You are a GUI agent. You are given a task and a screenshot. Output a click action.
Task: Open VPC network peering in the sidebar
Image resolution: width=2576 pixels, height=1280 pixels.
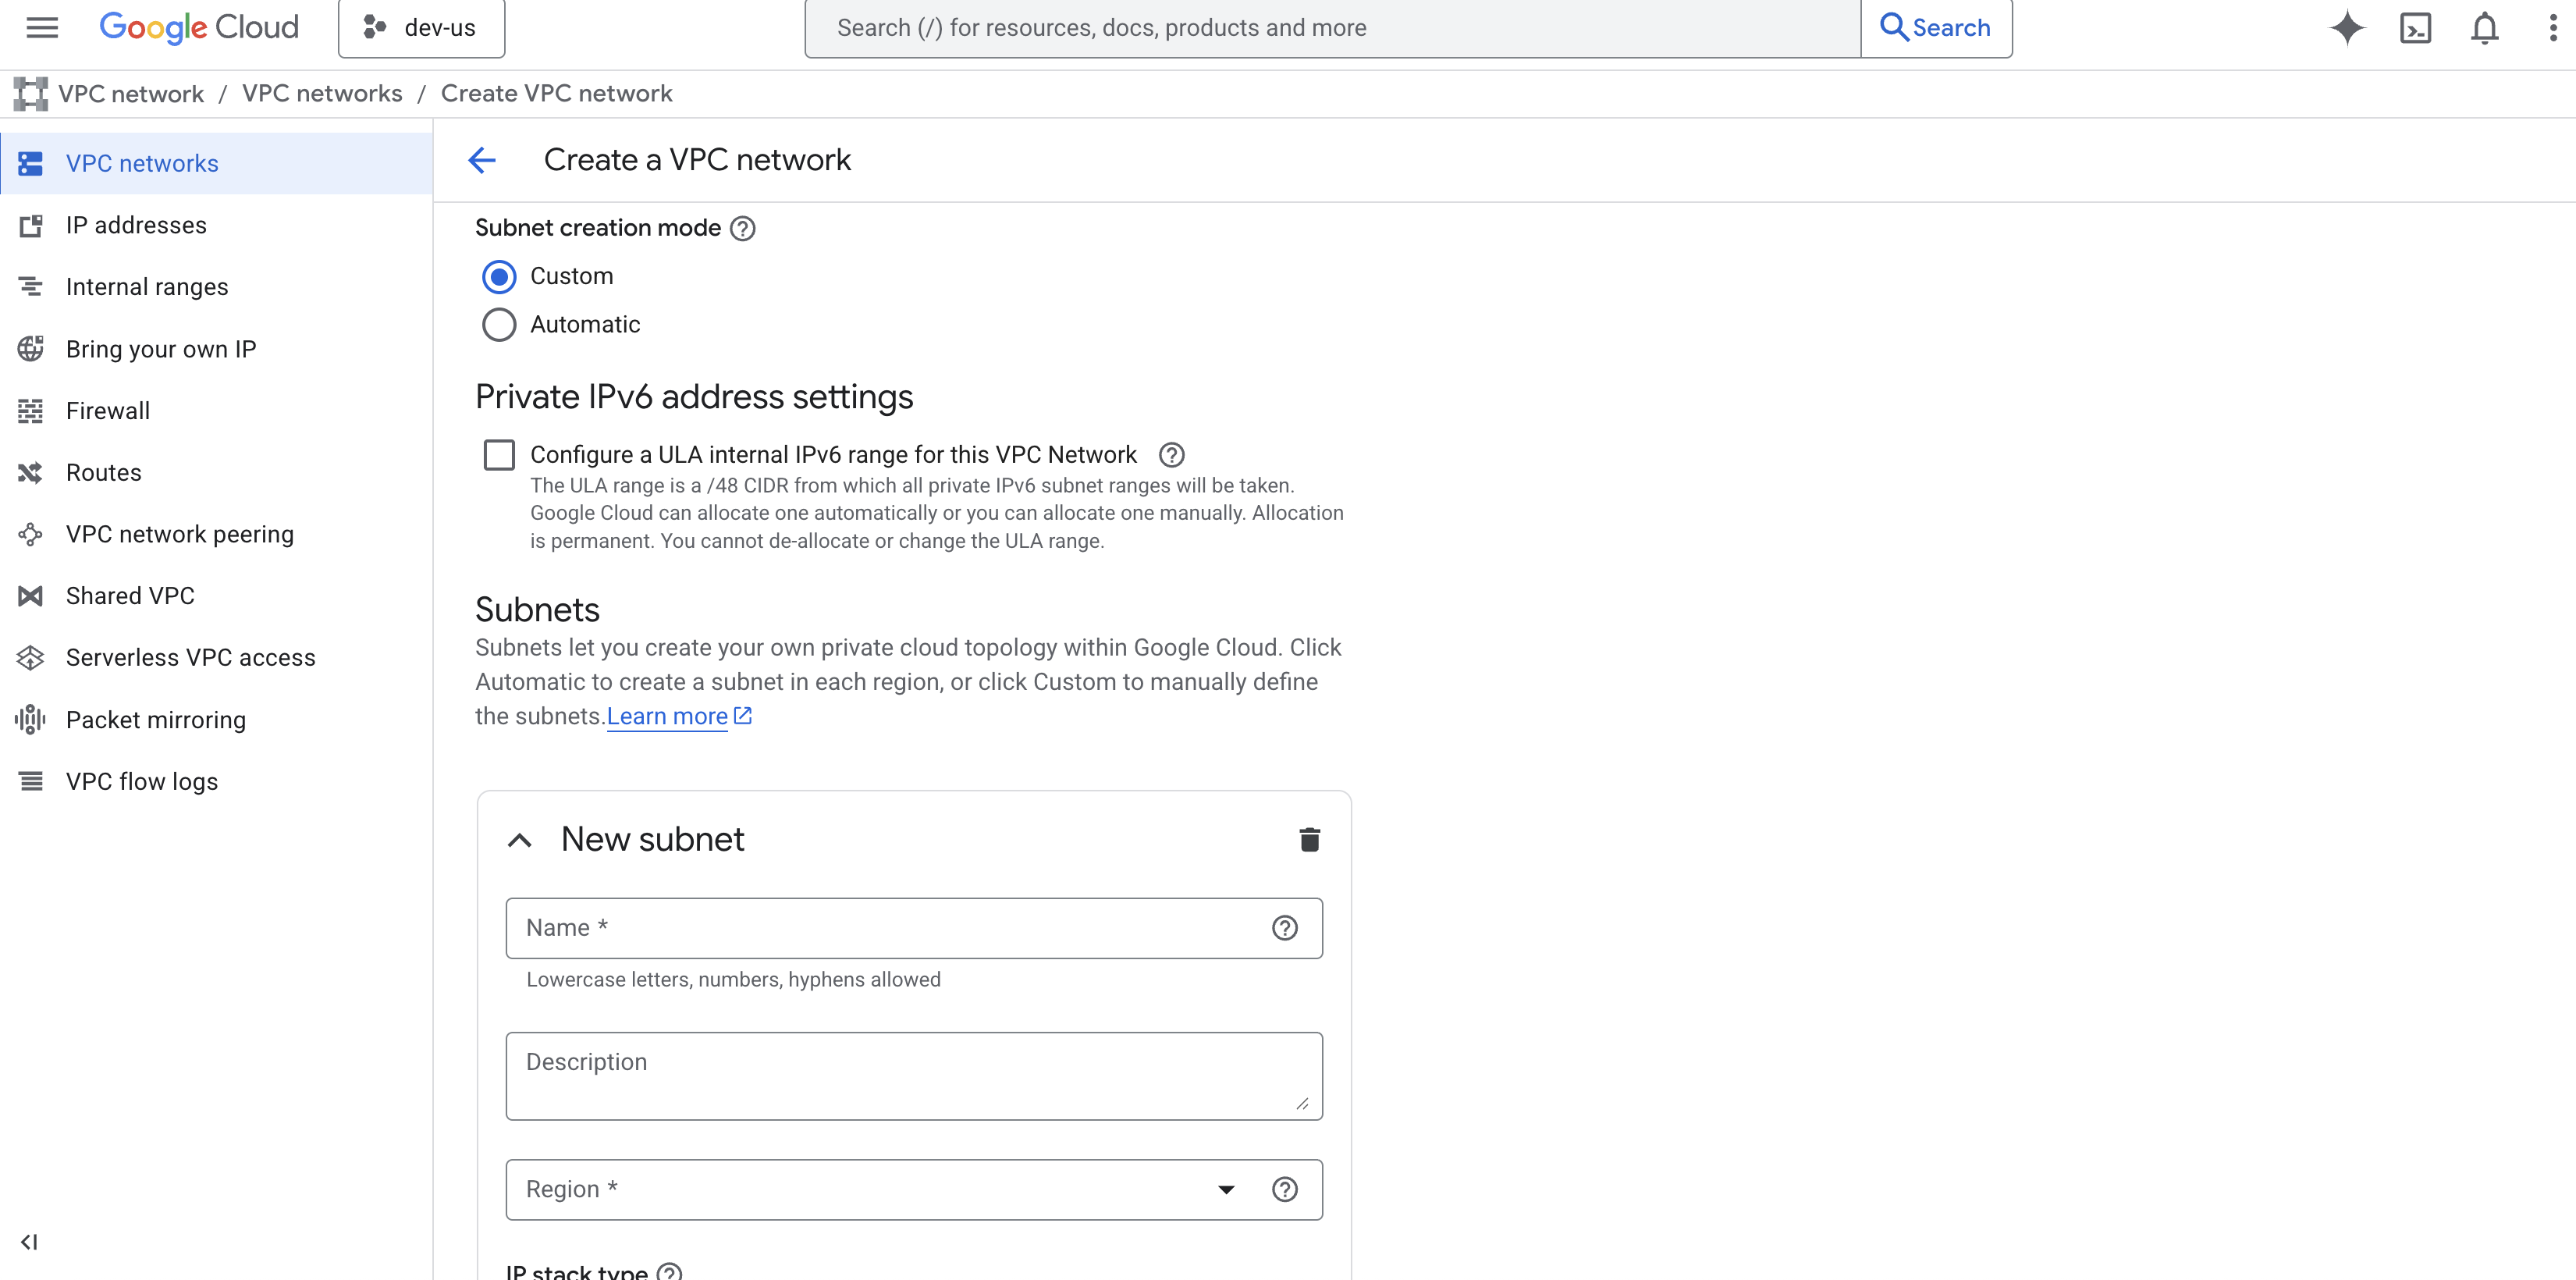(179, 534)
